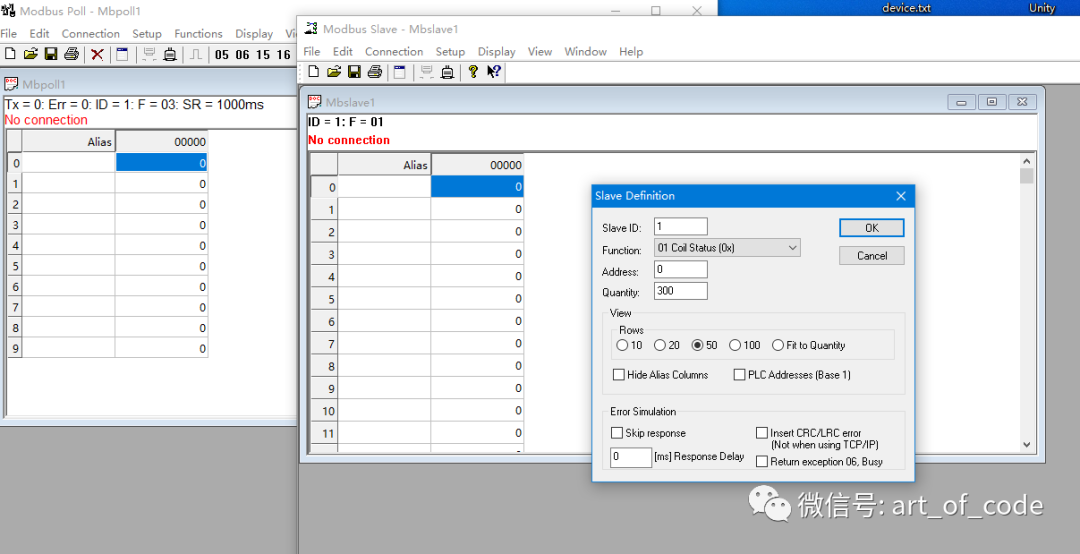The height and width of the screenshot is (554, 1080).
Task: Click the Print icon in Modbus Slave toolbar
Action: click(x=374, y=72)
